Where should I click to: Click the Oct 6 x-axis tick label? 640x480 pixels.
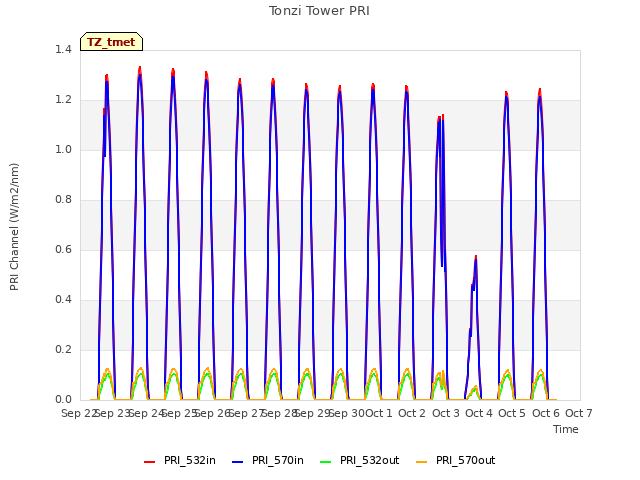(x=546, y=413)
